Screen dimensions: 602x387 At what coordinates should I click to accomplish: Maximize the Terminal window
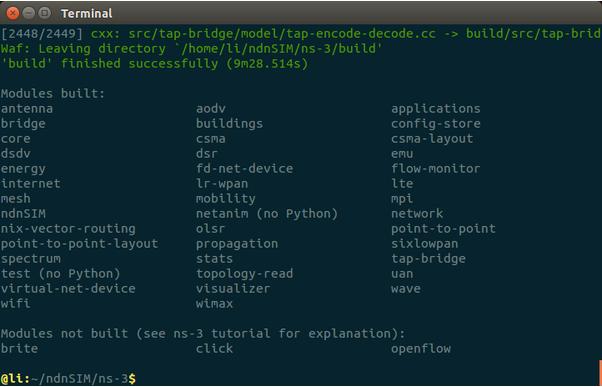pos(45,13)
